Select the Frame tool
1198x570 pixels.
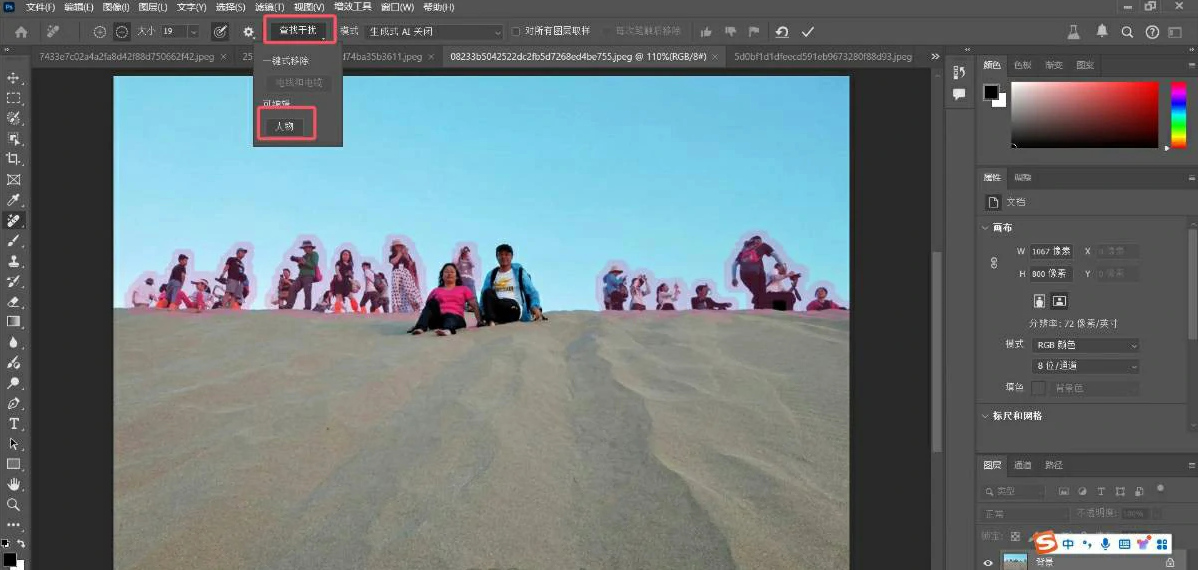click(x=13, y=180)
